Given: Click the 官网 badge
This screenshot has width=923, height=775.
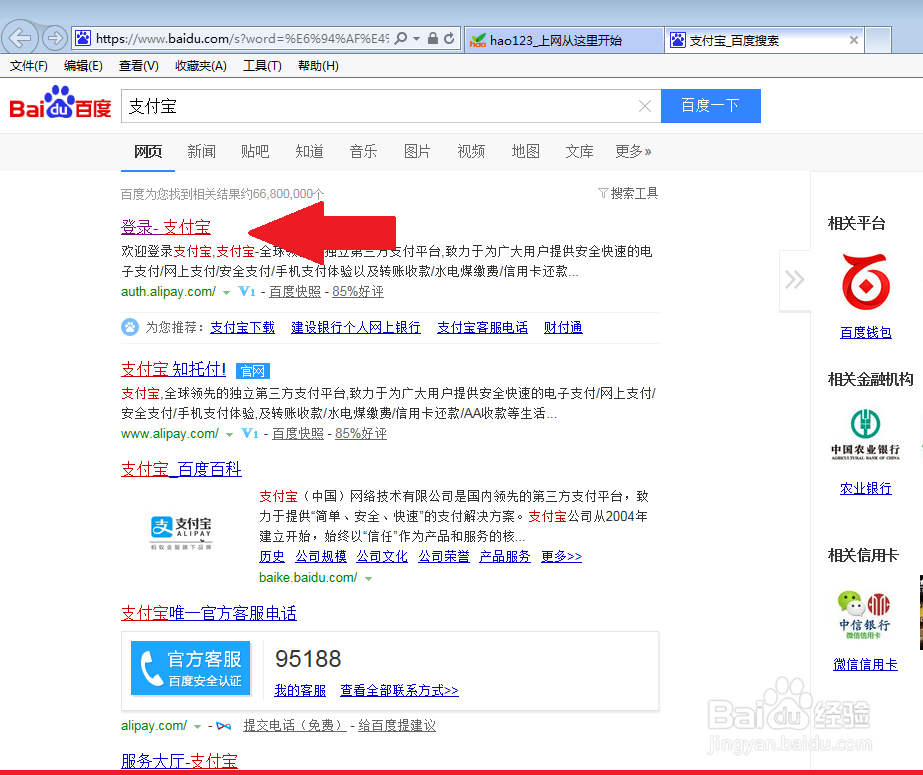Looking at the screenshot, I should point(253,371).
